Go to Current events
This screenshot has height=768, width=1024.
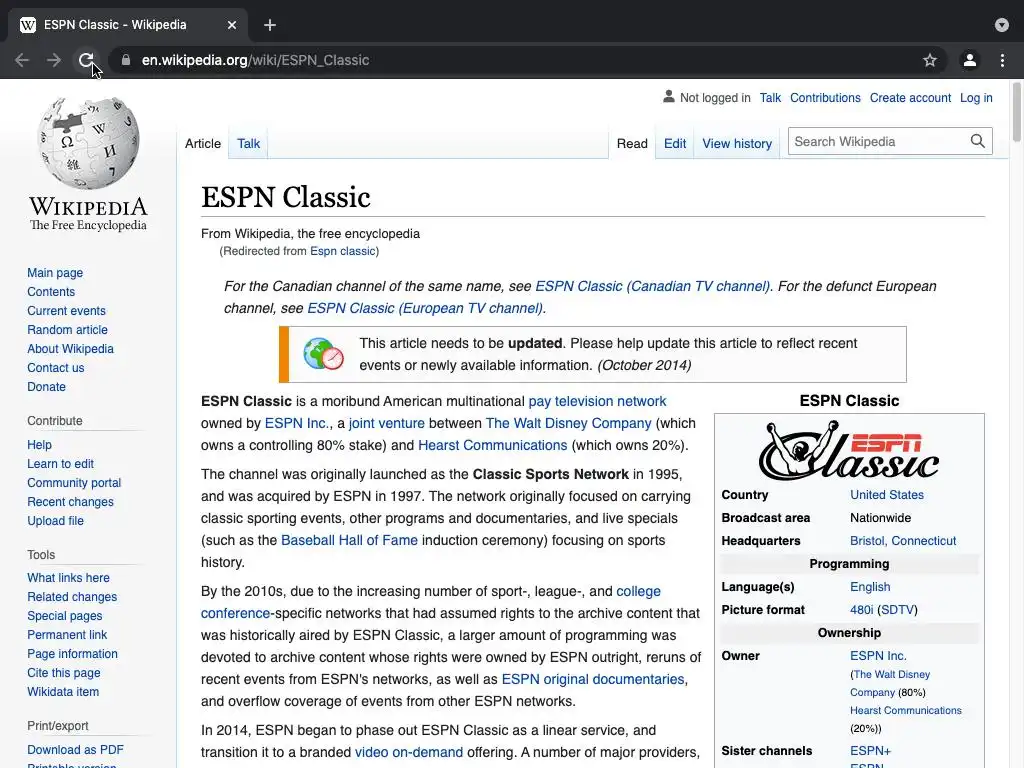(x=66, y=311)
